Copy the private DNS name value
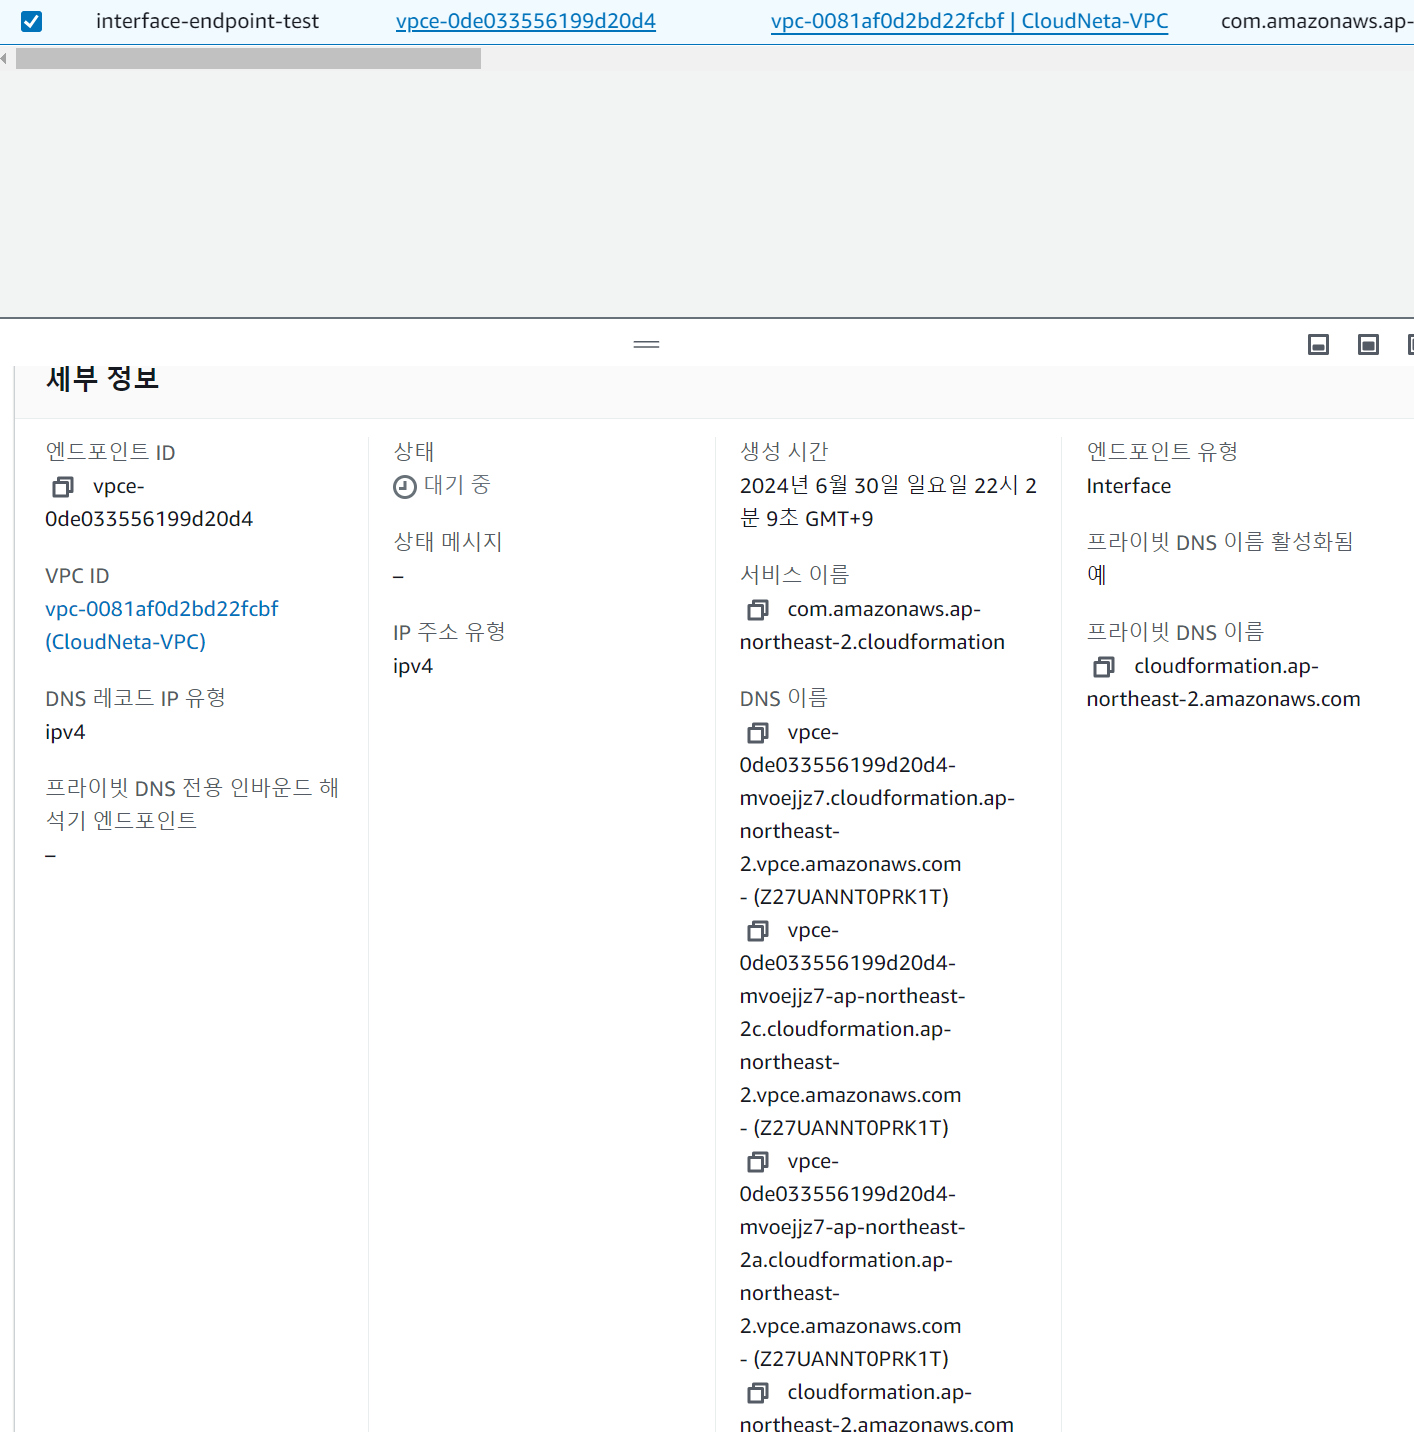 [1104, 667]
